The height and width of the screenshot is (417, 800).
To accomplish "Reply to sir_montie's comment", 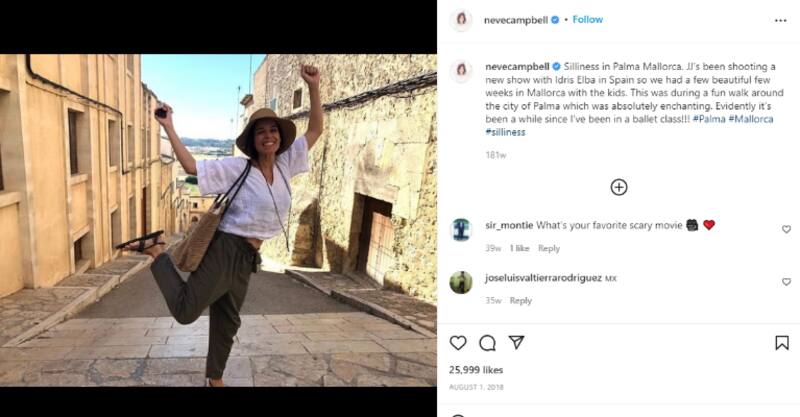I will (x=549, y=248).
